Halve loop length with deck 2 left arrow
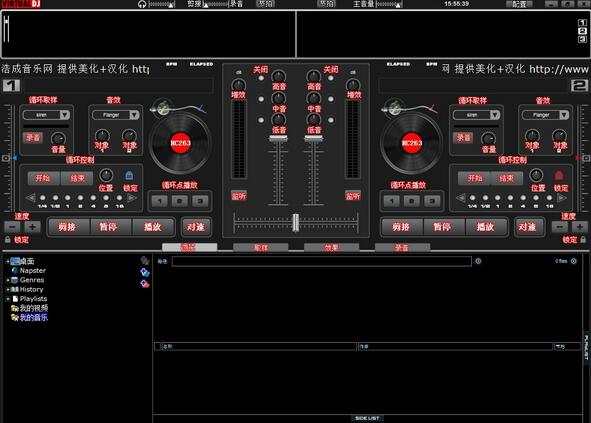The height and width of the screenshot is (423, 591). [461, 198]
